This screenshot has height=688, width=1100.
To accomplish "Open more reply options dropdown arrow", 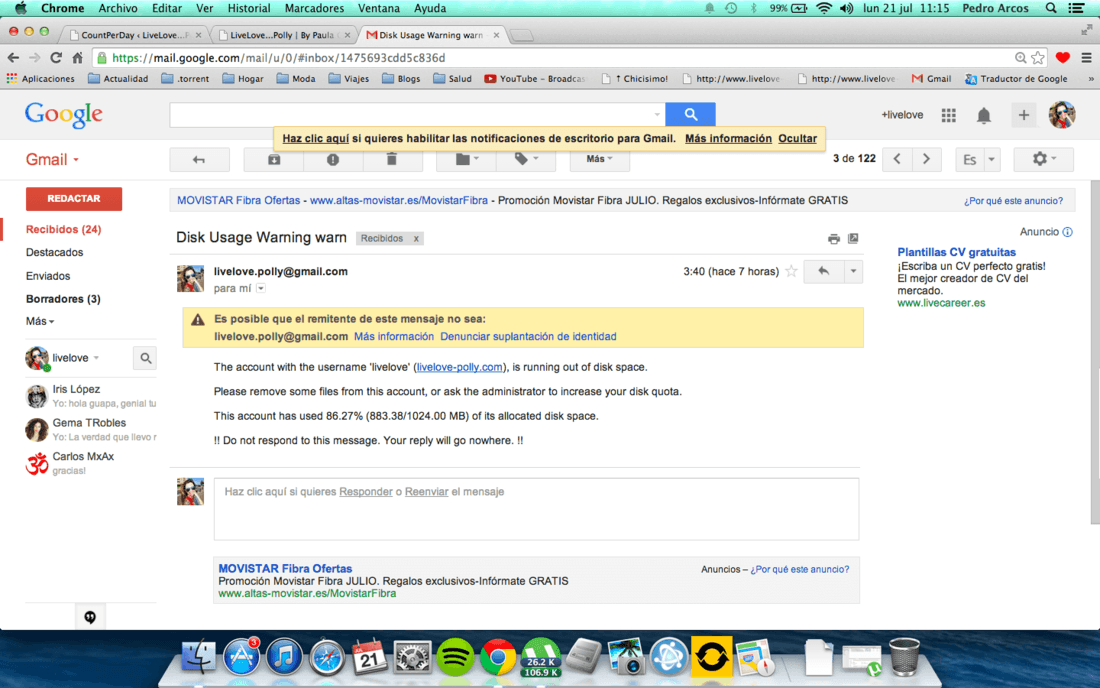I will pos(853,271).
